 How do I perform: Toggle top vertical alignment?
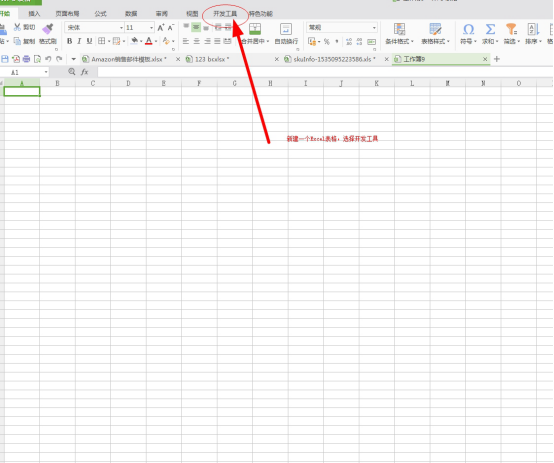[186, 27]
